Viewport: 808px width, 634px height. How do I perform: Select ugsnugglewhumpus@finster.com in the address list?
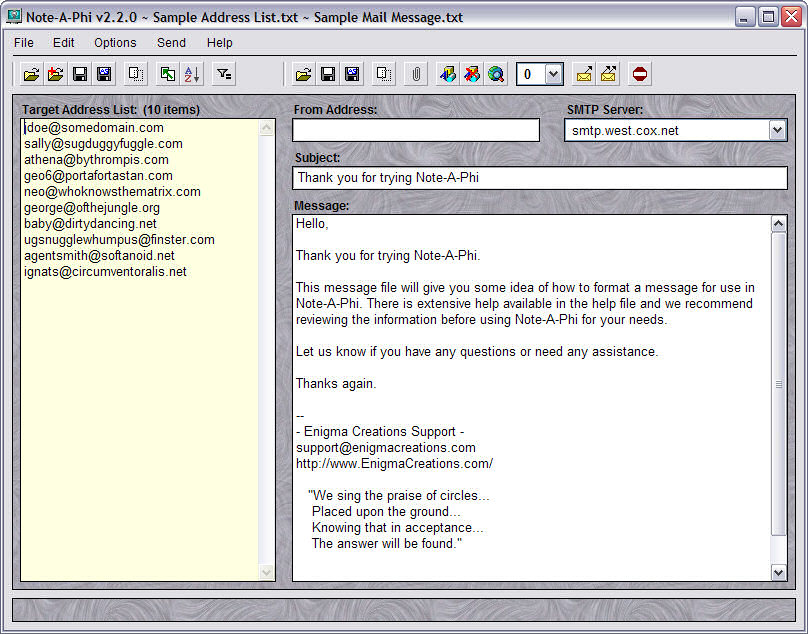tap(119, 240)
